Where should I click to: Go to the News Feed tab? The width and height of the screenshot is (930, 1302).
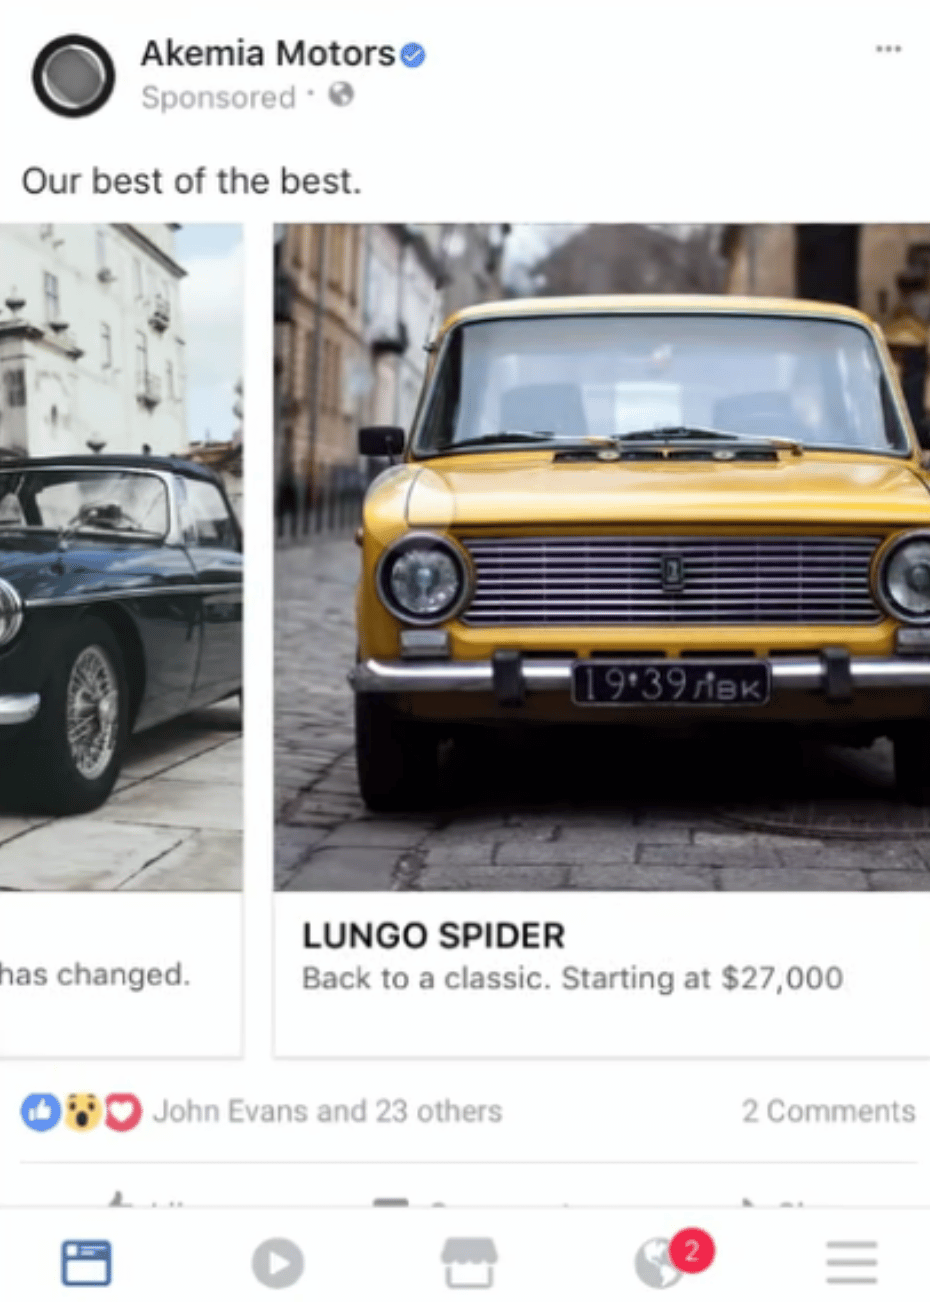(87, 1262)
